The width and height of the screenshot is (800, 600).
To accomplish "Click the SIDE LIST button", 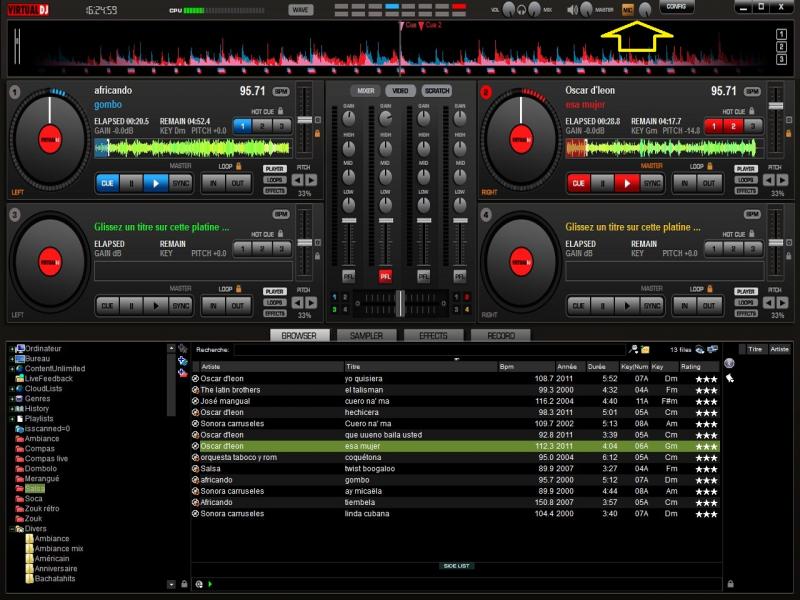I will [x=456, y=566].
